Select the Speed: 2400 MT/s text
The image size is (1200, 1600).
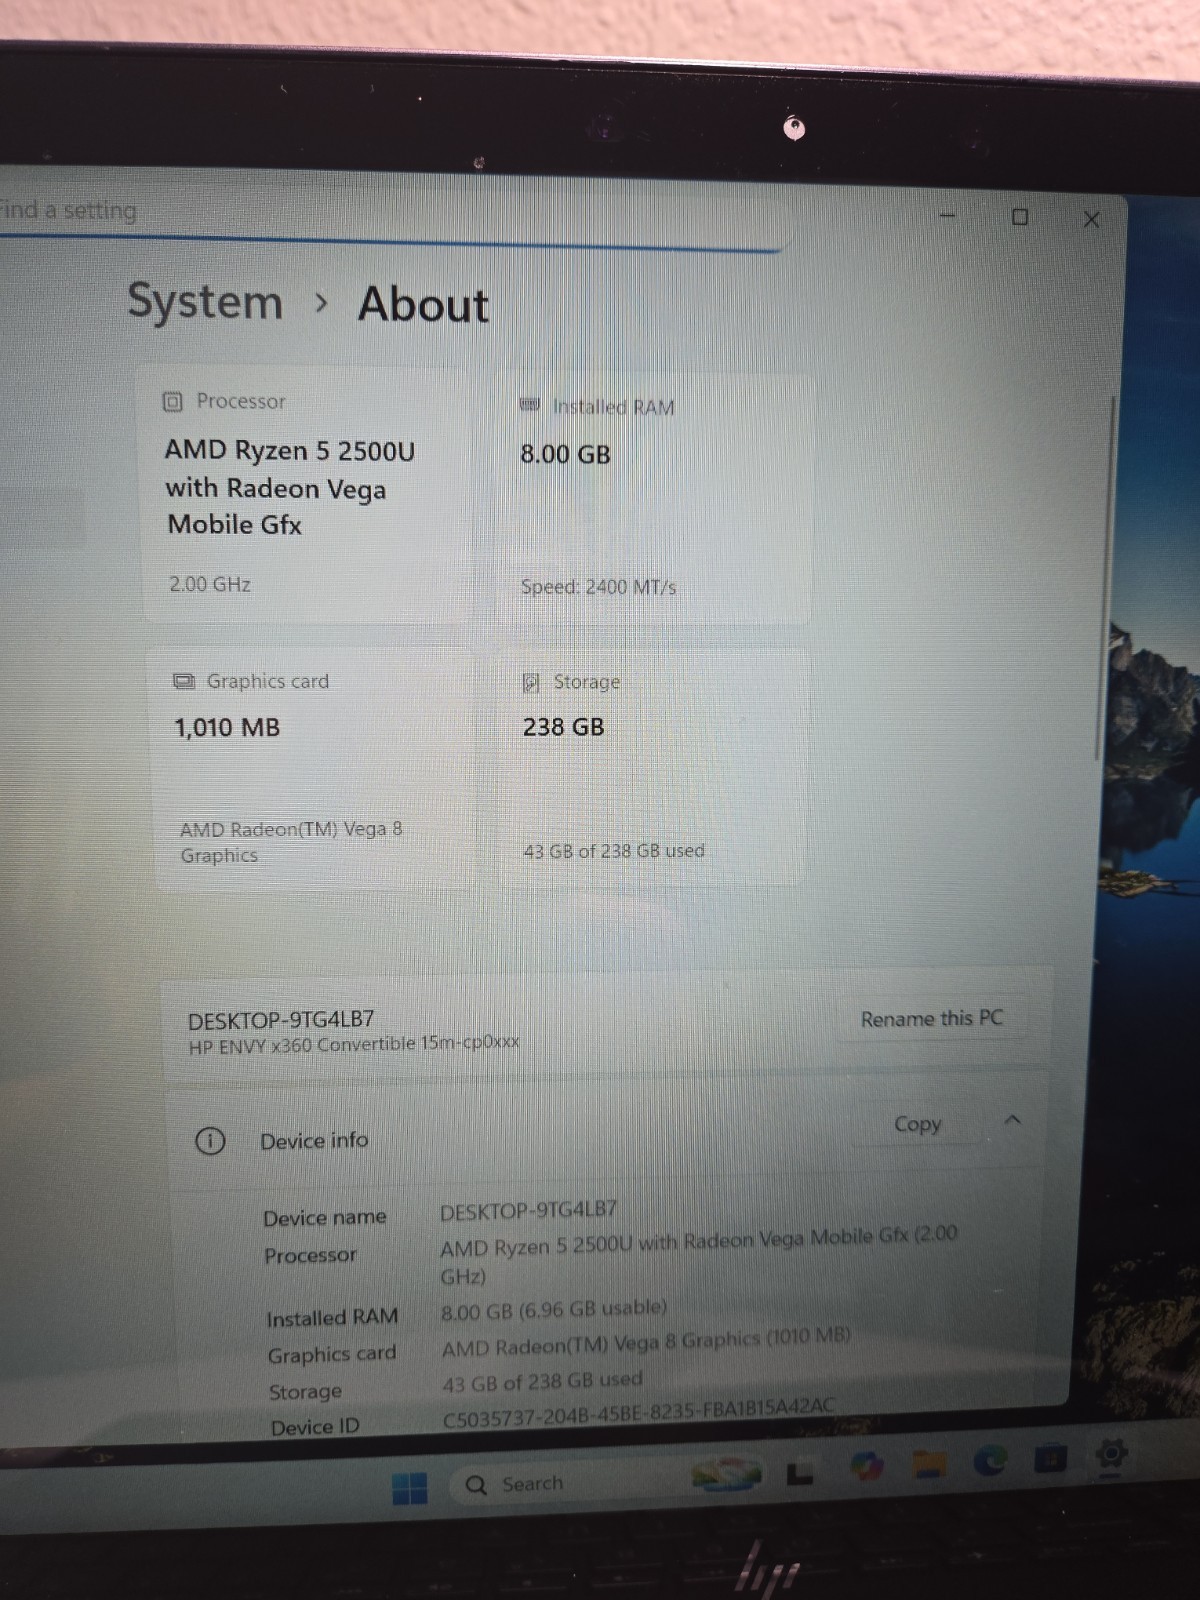pyautogui.click(x=598, y=587)
